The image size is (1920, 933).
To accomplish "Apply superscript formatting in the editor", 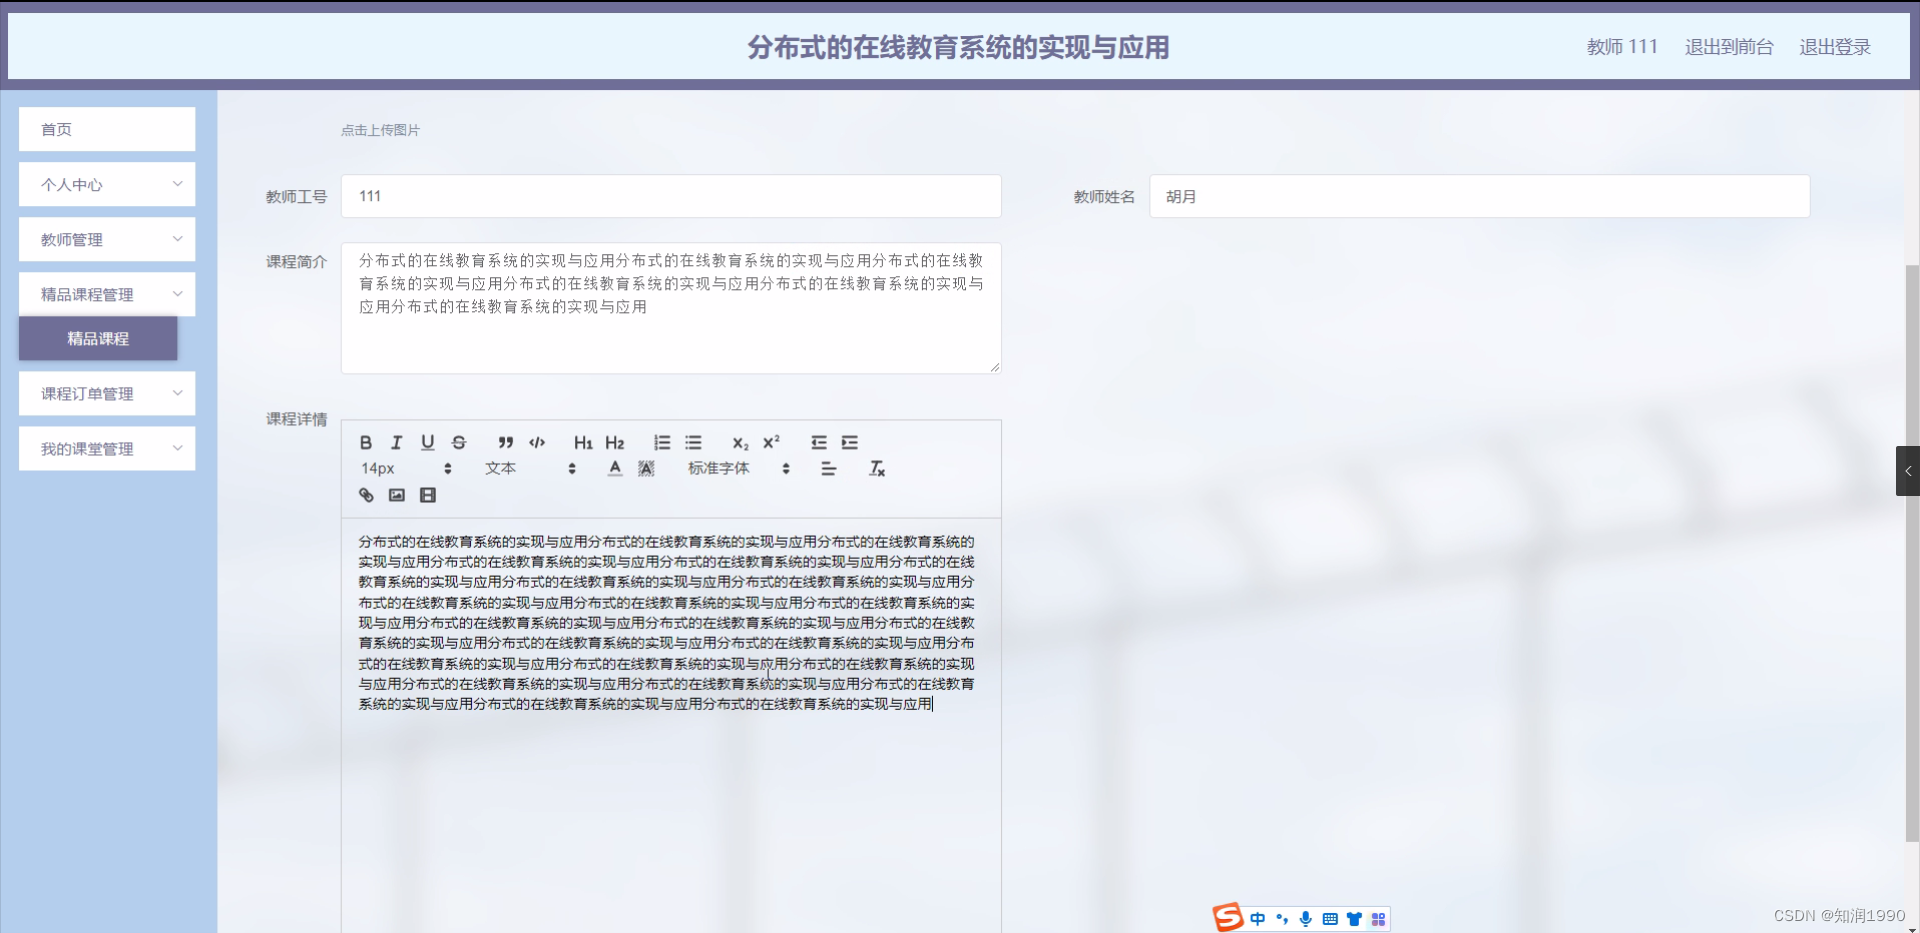I will 771,443.
